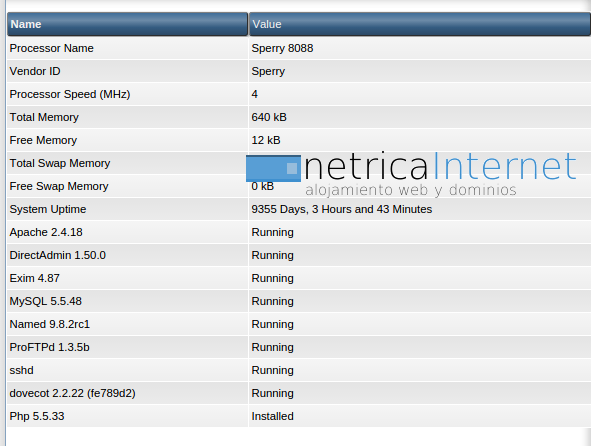Click the MySQL 5.5.48 service label
This screenshot has height=446, width=591.
(x=45, y=301)
